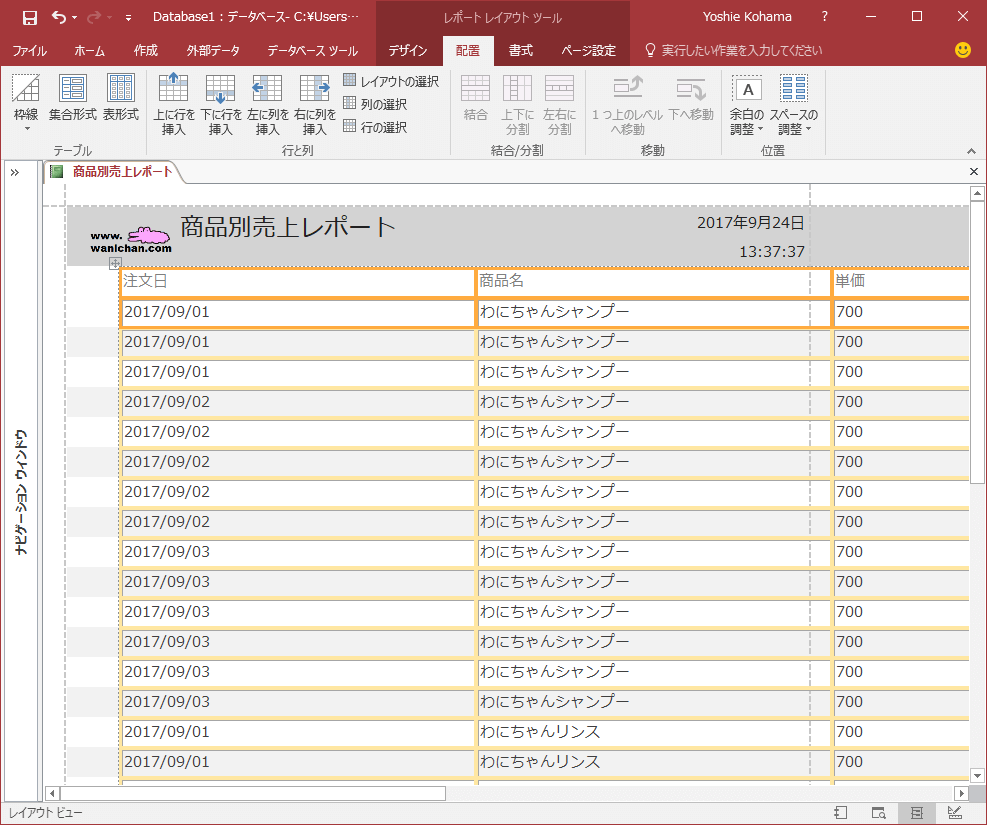Select the 商品名 column header
The height and width of the screenshot is (825, 987).
point(654,281)
